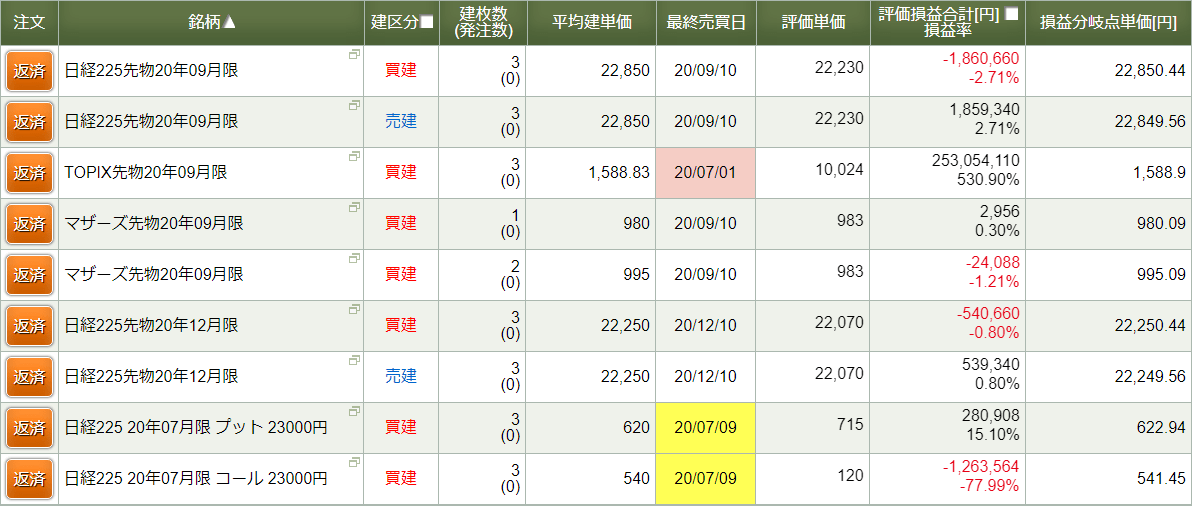Click the loss value -1,860,660
The height and width of the screenshot is (506, 1193).
click(x=981, y=58)
